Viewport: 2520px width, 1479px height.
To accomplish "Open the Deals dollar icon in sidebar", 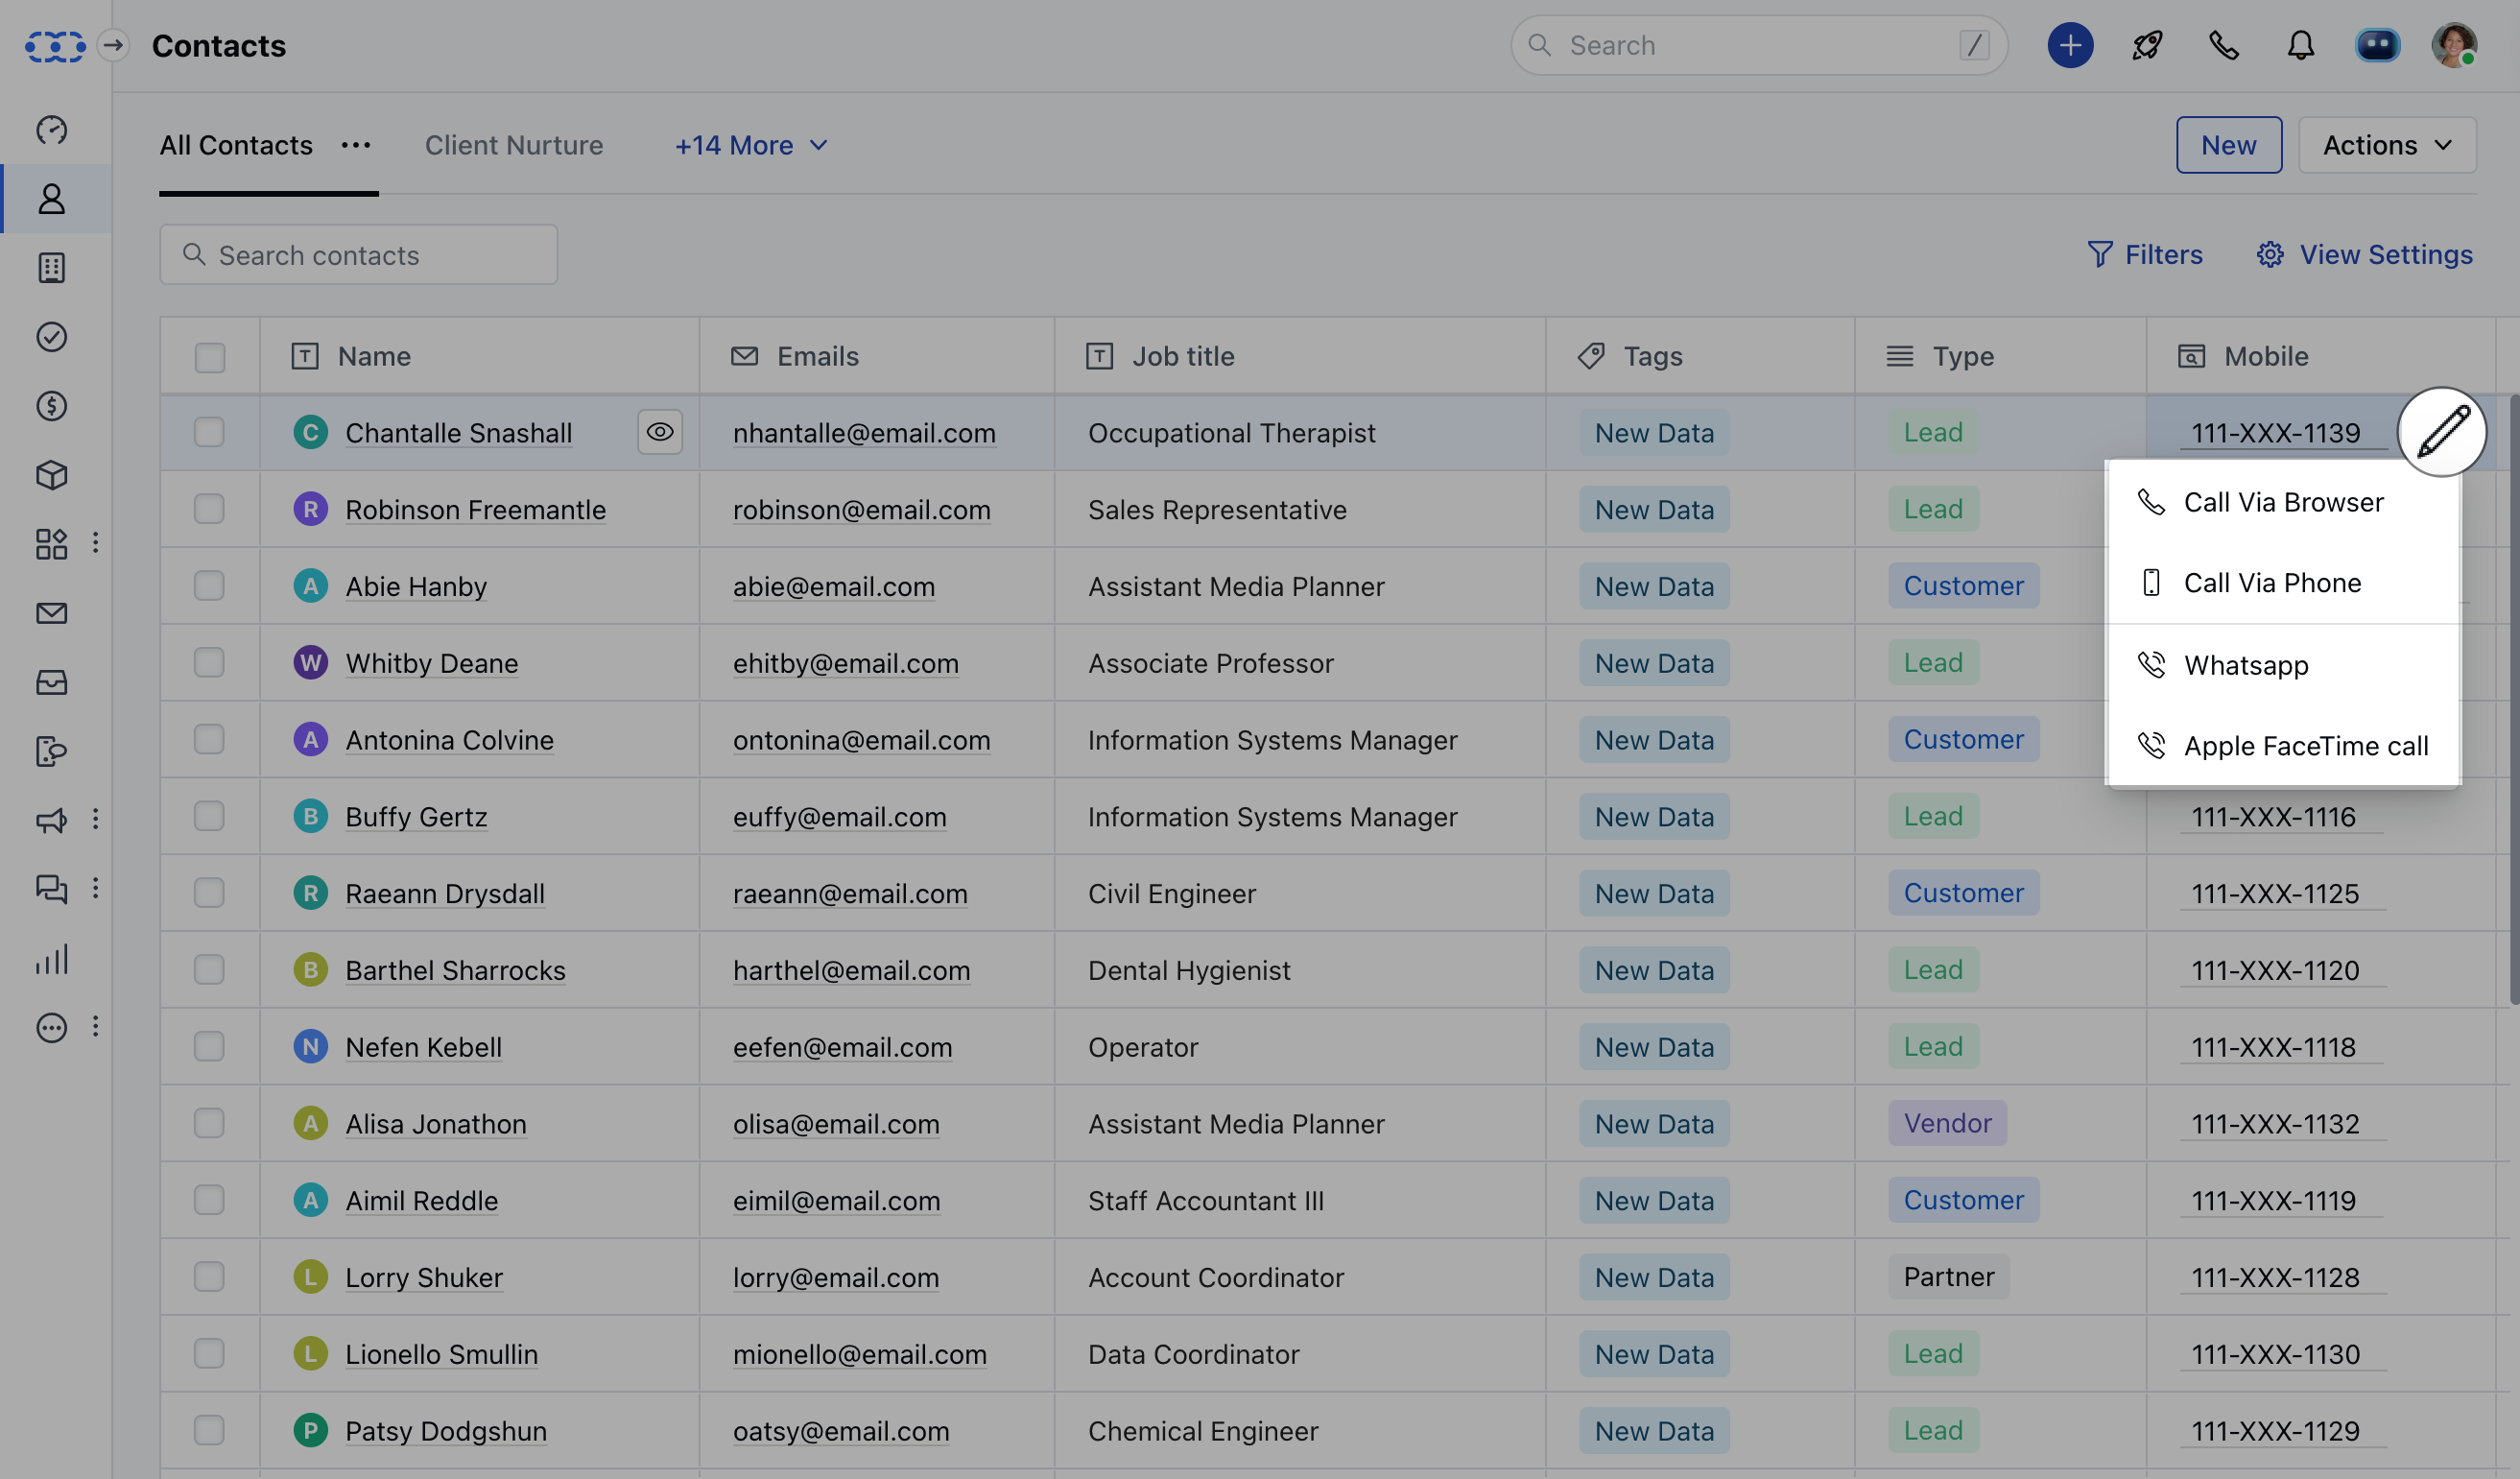I will (x=51, y=406).
